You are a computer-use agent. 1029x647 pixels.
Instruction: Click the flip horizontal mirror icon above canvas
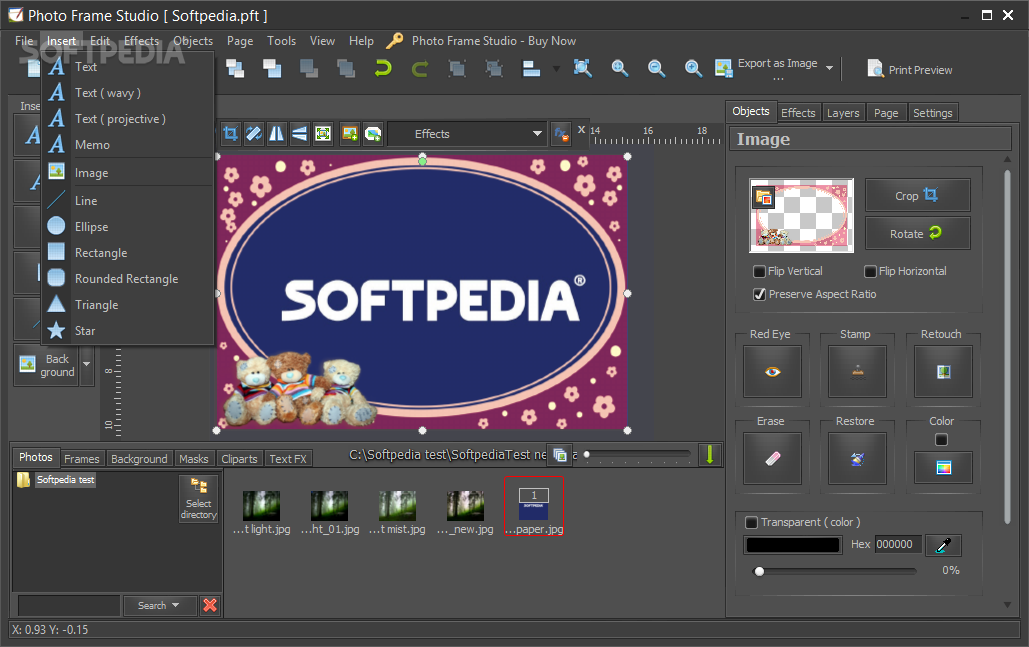pyautogui.click(x=276, y=134)
